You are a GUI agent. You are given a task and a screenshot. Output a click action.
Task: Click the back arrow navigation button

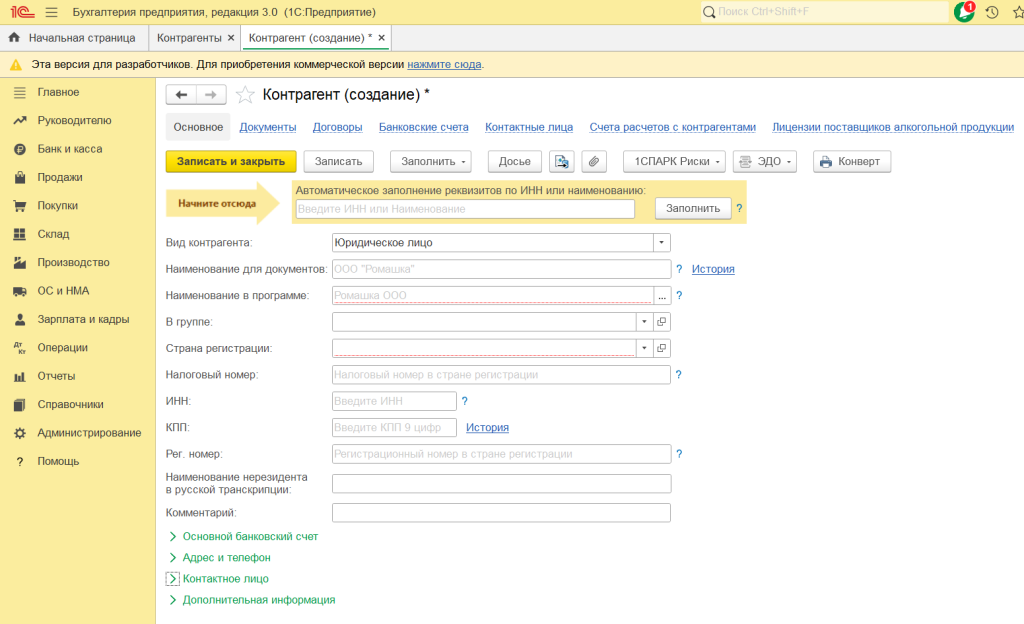[181, 95]
